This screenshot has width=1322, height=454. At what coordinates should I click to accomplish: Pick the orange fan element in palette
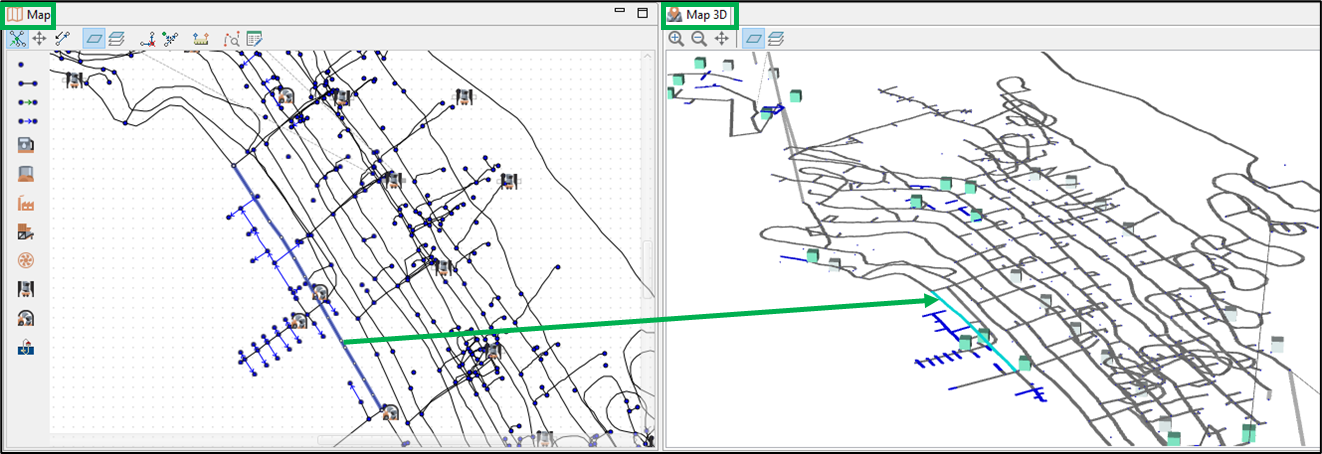point(27,261)
